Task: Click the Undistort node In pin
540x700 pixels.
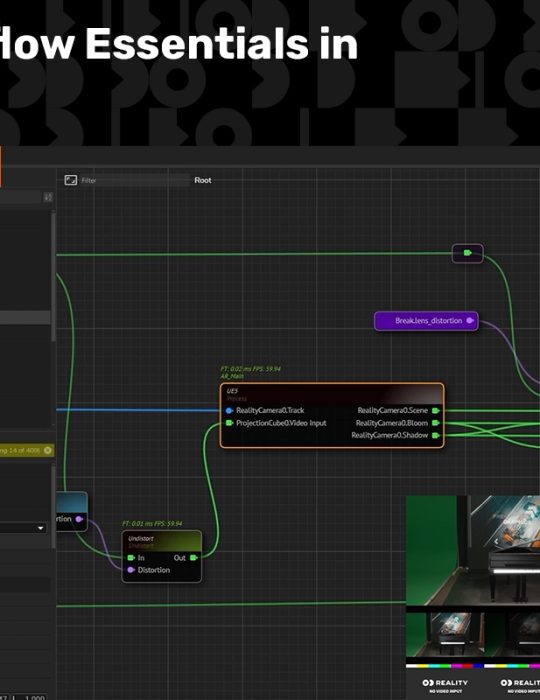Action: [x=131, y=558]
